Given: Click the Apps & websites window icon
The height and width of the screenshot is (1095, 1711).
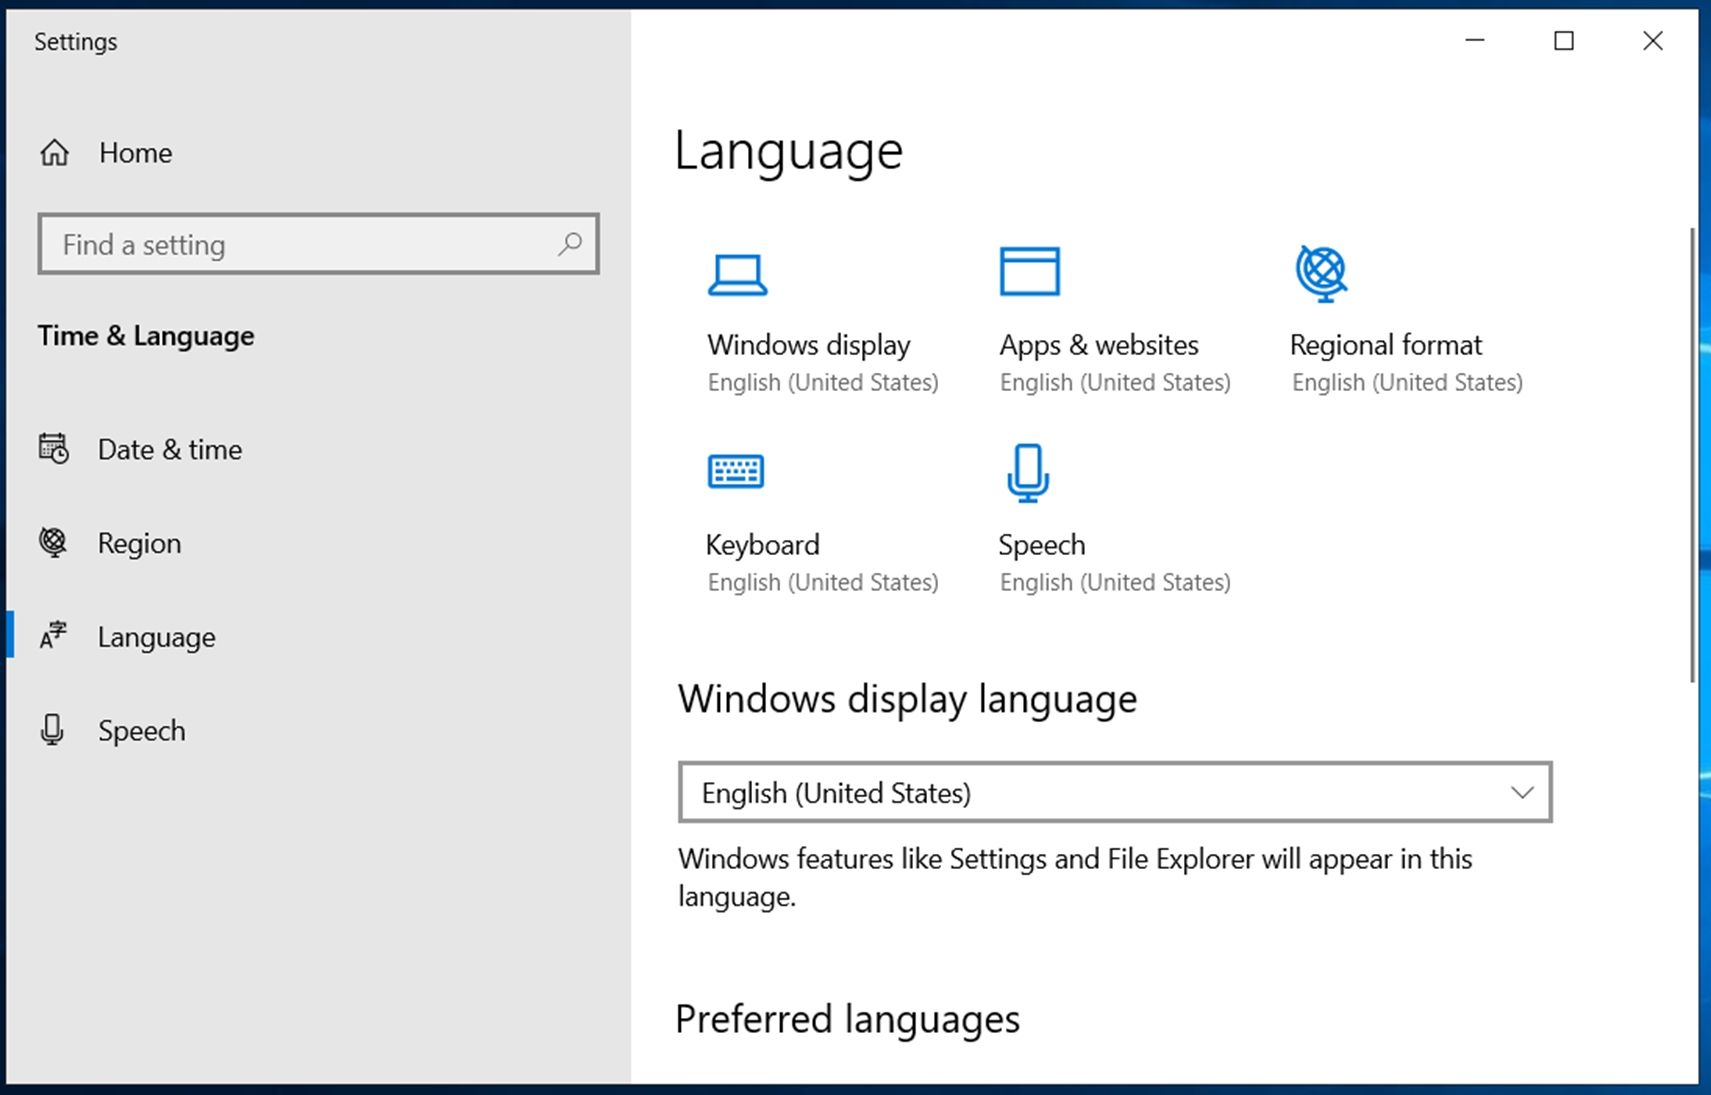Looking at the screenshot, I should pyautogui.click(x=1029, y=271).
